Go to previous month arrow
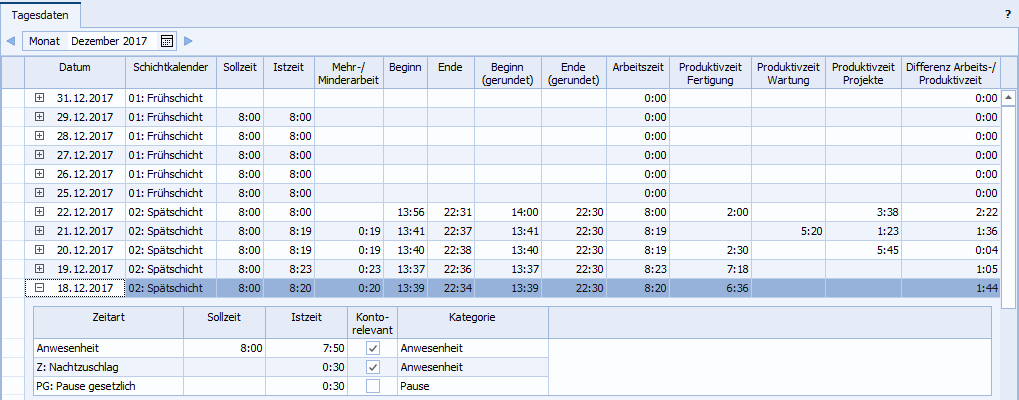 (x=11, y=42)
